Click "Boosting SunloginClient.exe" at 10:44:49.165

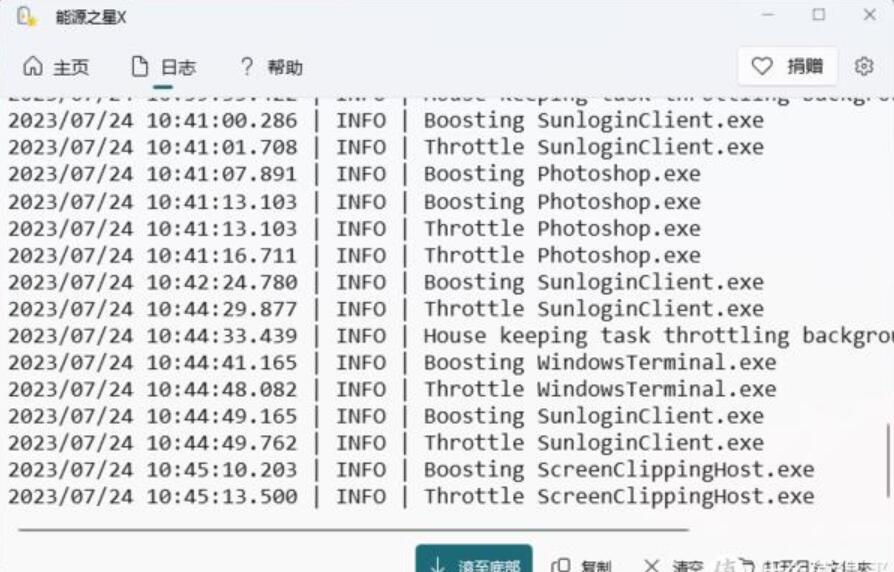[x=594, y=416]
